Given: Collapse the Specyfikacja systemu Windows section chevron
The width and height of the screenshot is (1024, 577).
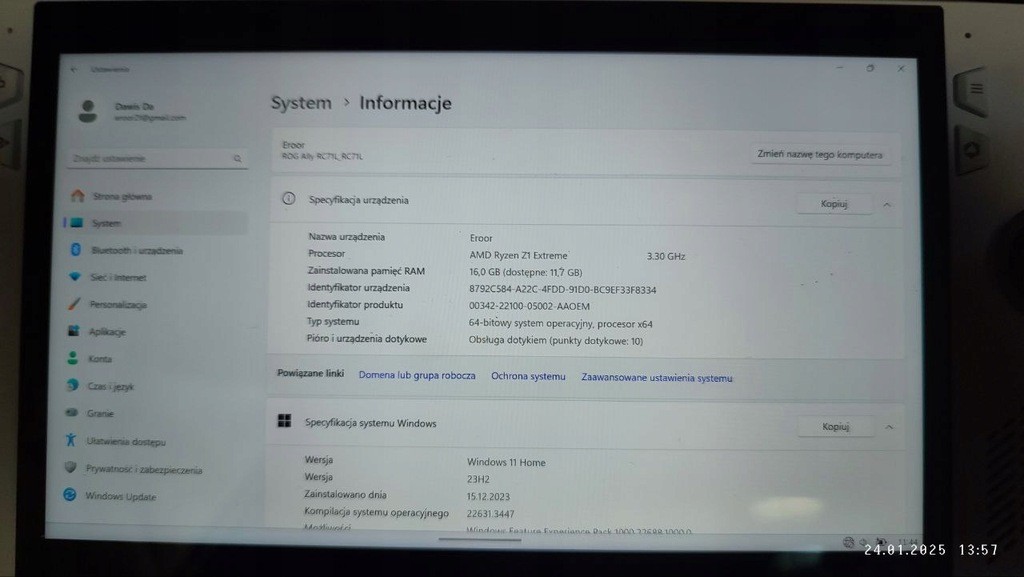Looking at the screenshot, I should click(888, 427).
